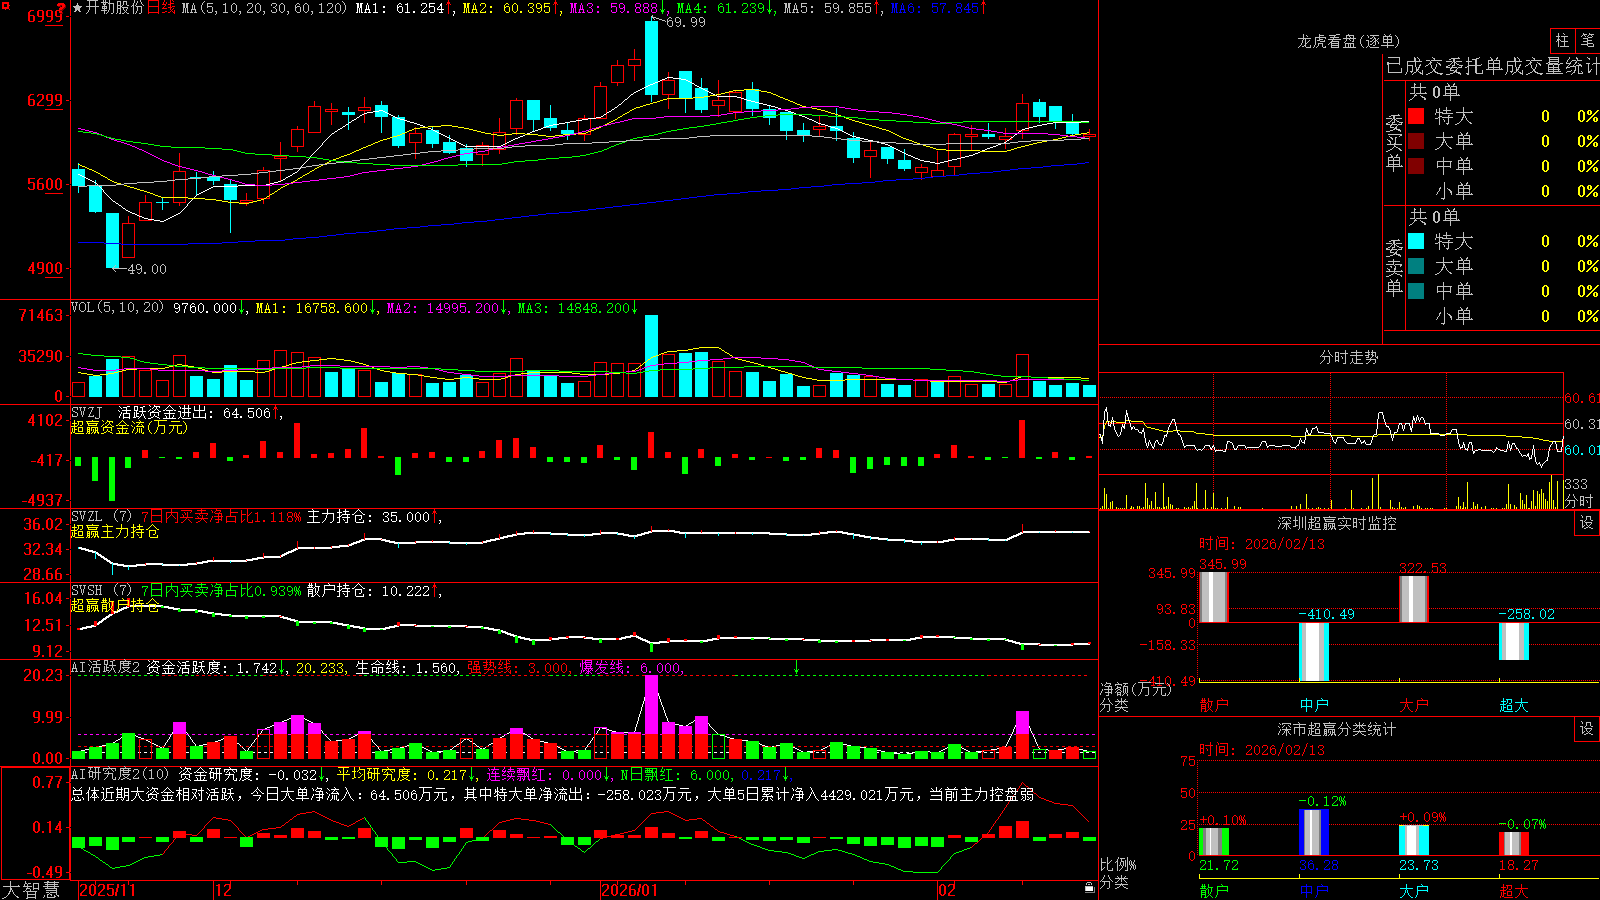Viewport: 1600px width, 900px height.
Task: Click the 平均研究度: 0.217 value
Action: (x=402, y=774)
